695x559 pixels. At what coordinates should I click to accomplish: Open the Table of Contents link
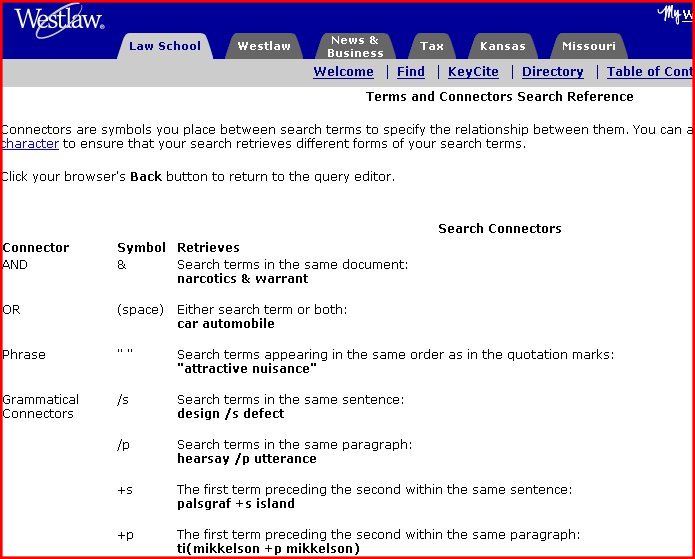click(x=649, y=72)
